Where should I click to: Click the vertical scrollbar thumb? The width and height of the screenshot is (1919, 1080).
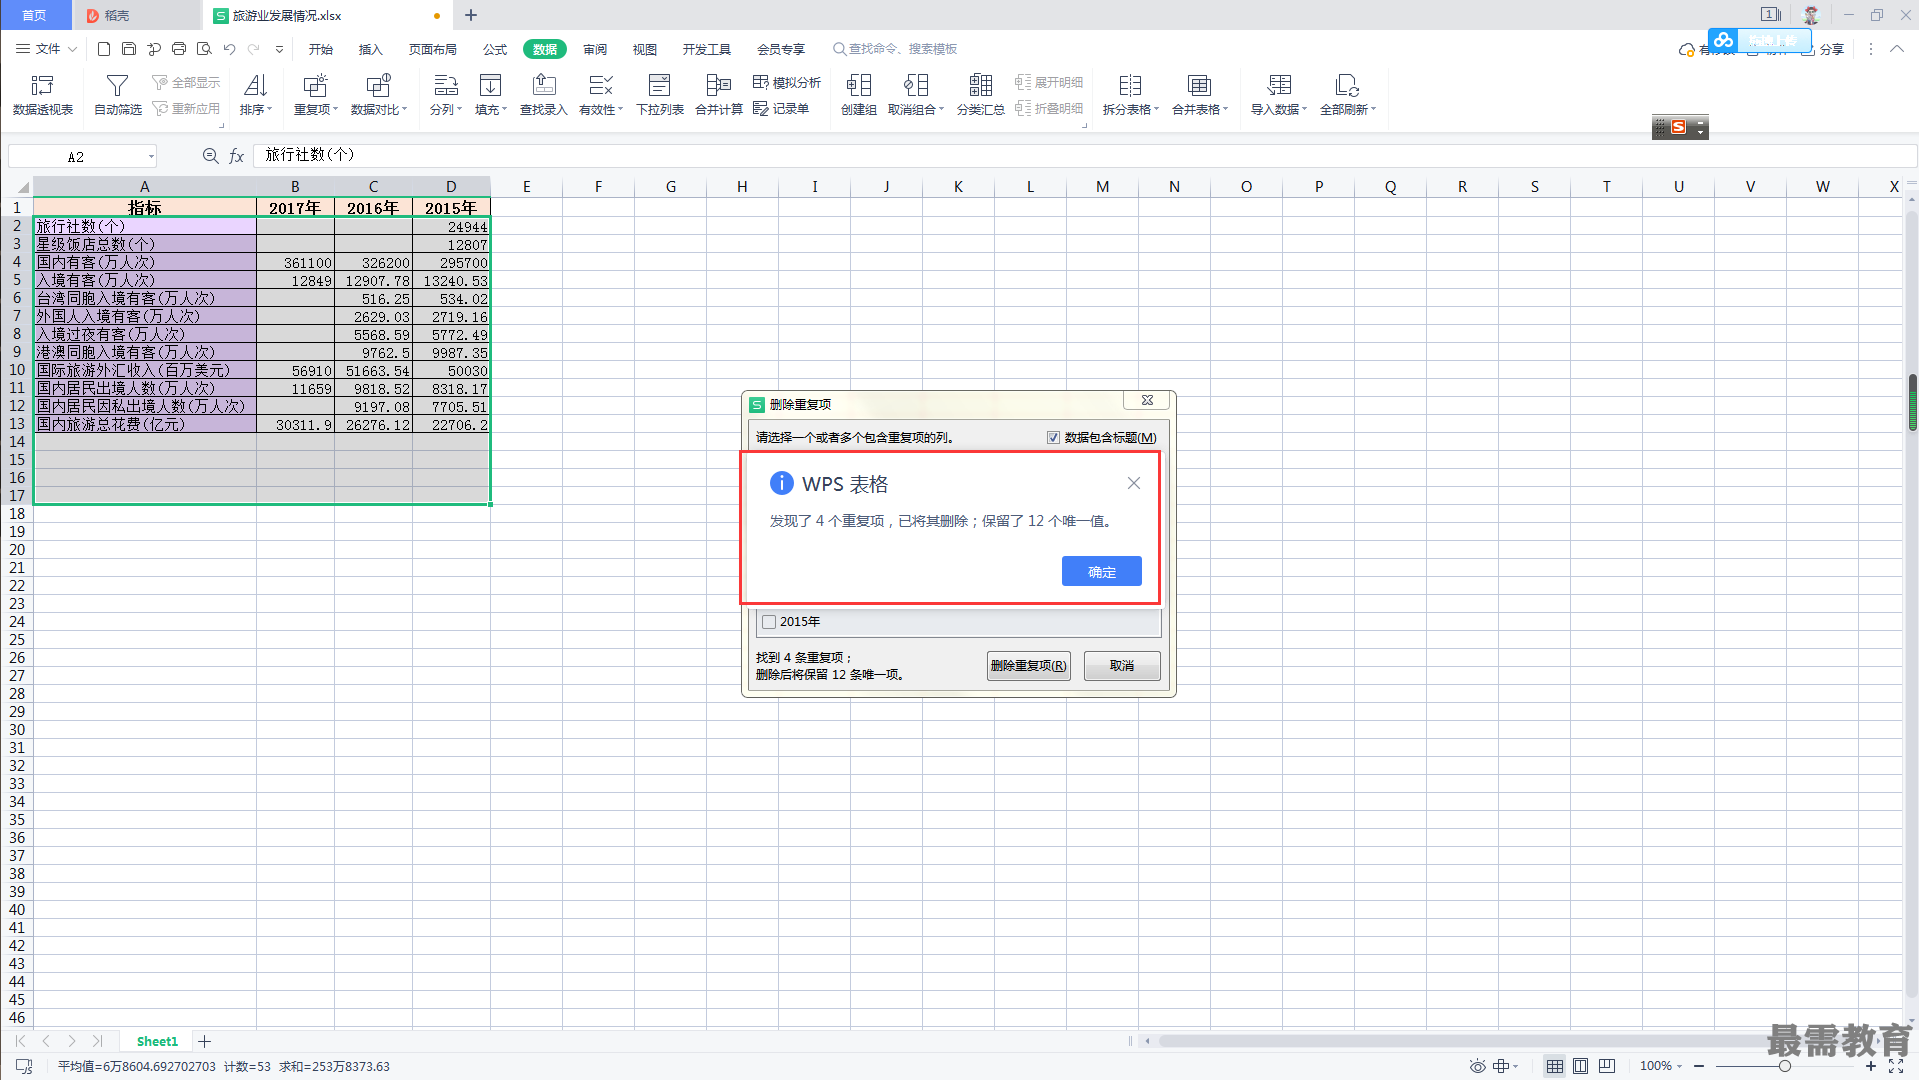click(1912, 401)
